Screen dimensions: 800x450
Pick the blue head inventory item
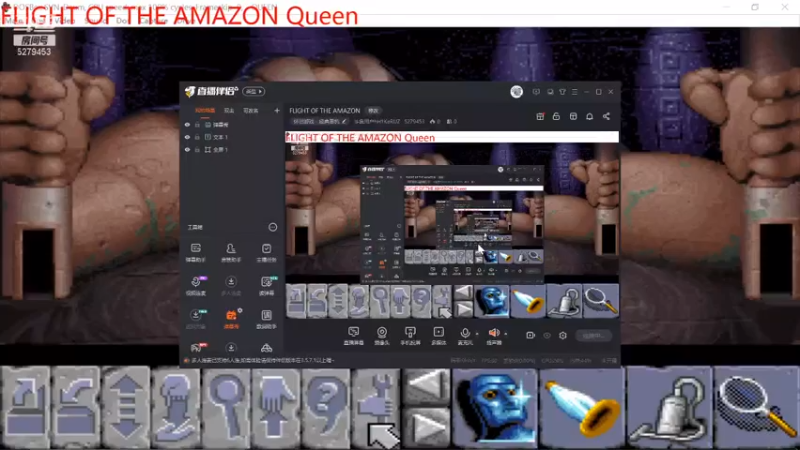pyautogui.click(x=495, y=407)
